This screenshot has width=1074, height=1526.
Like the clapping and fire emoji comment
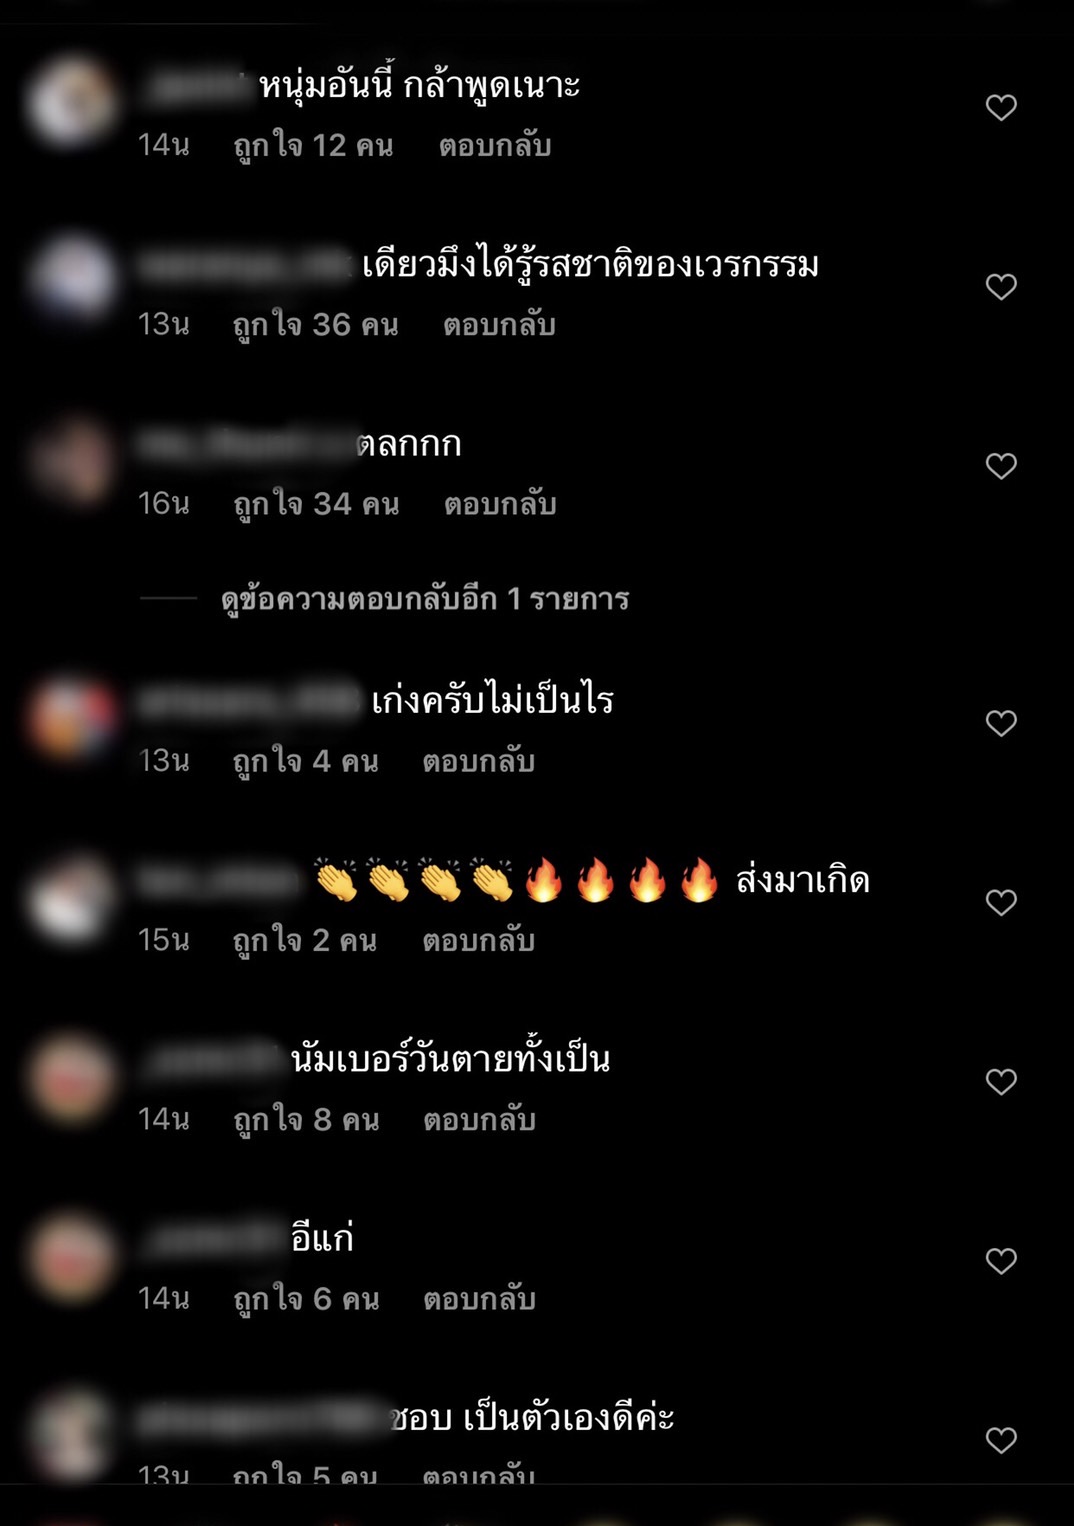1001,902
